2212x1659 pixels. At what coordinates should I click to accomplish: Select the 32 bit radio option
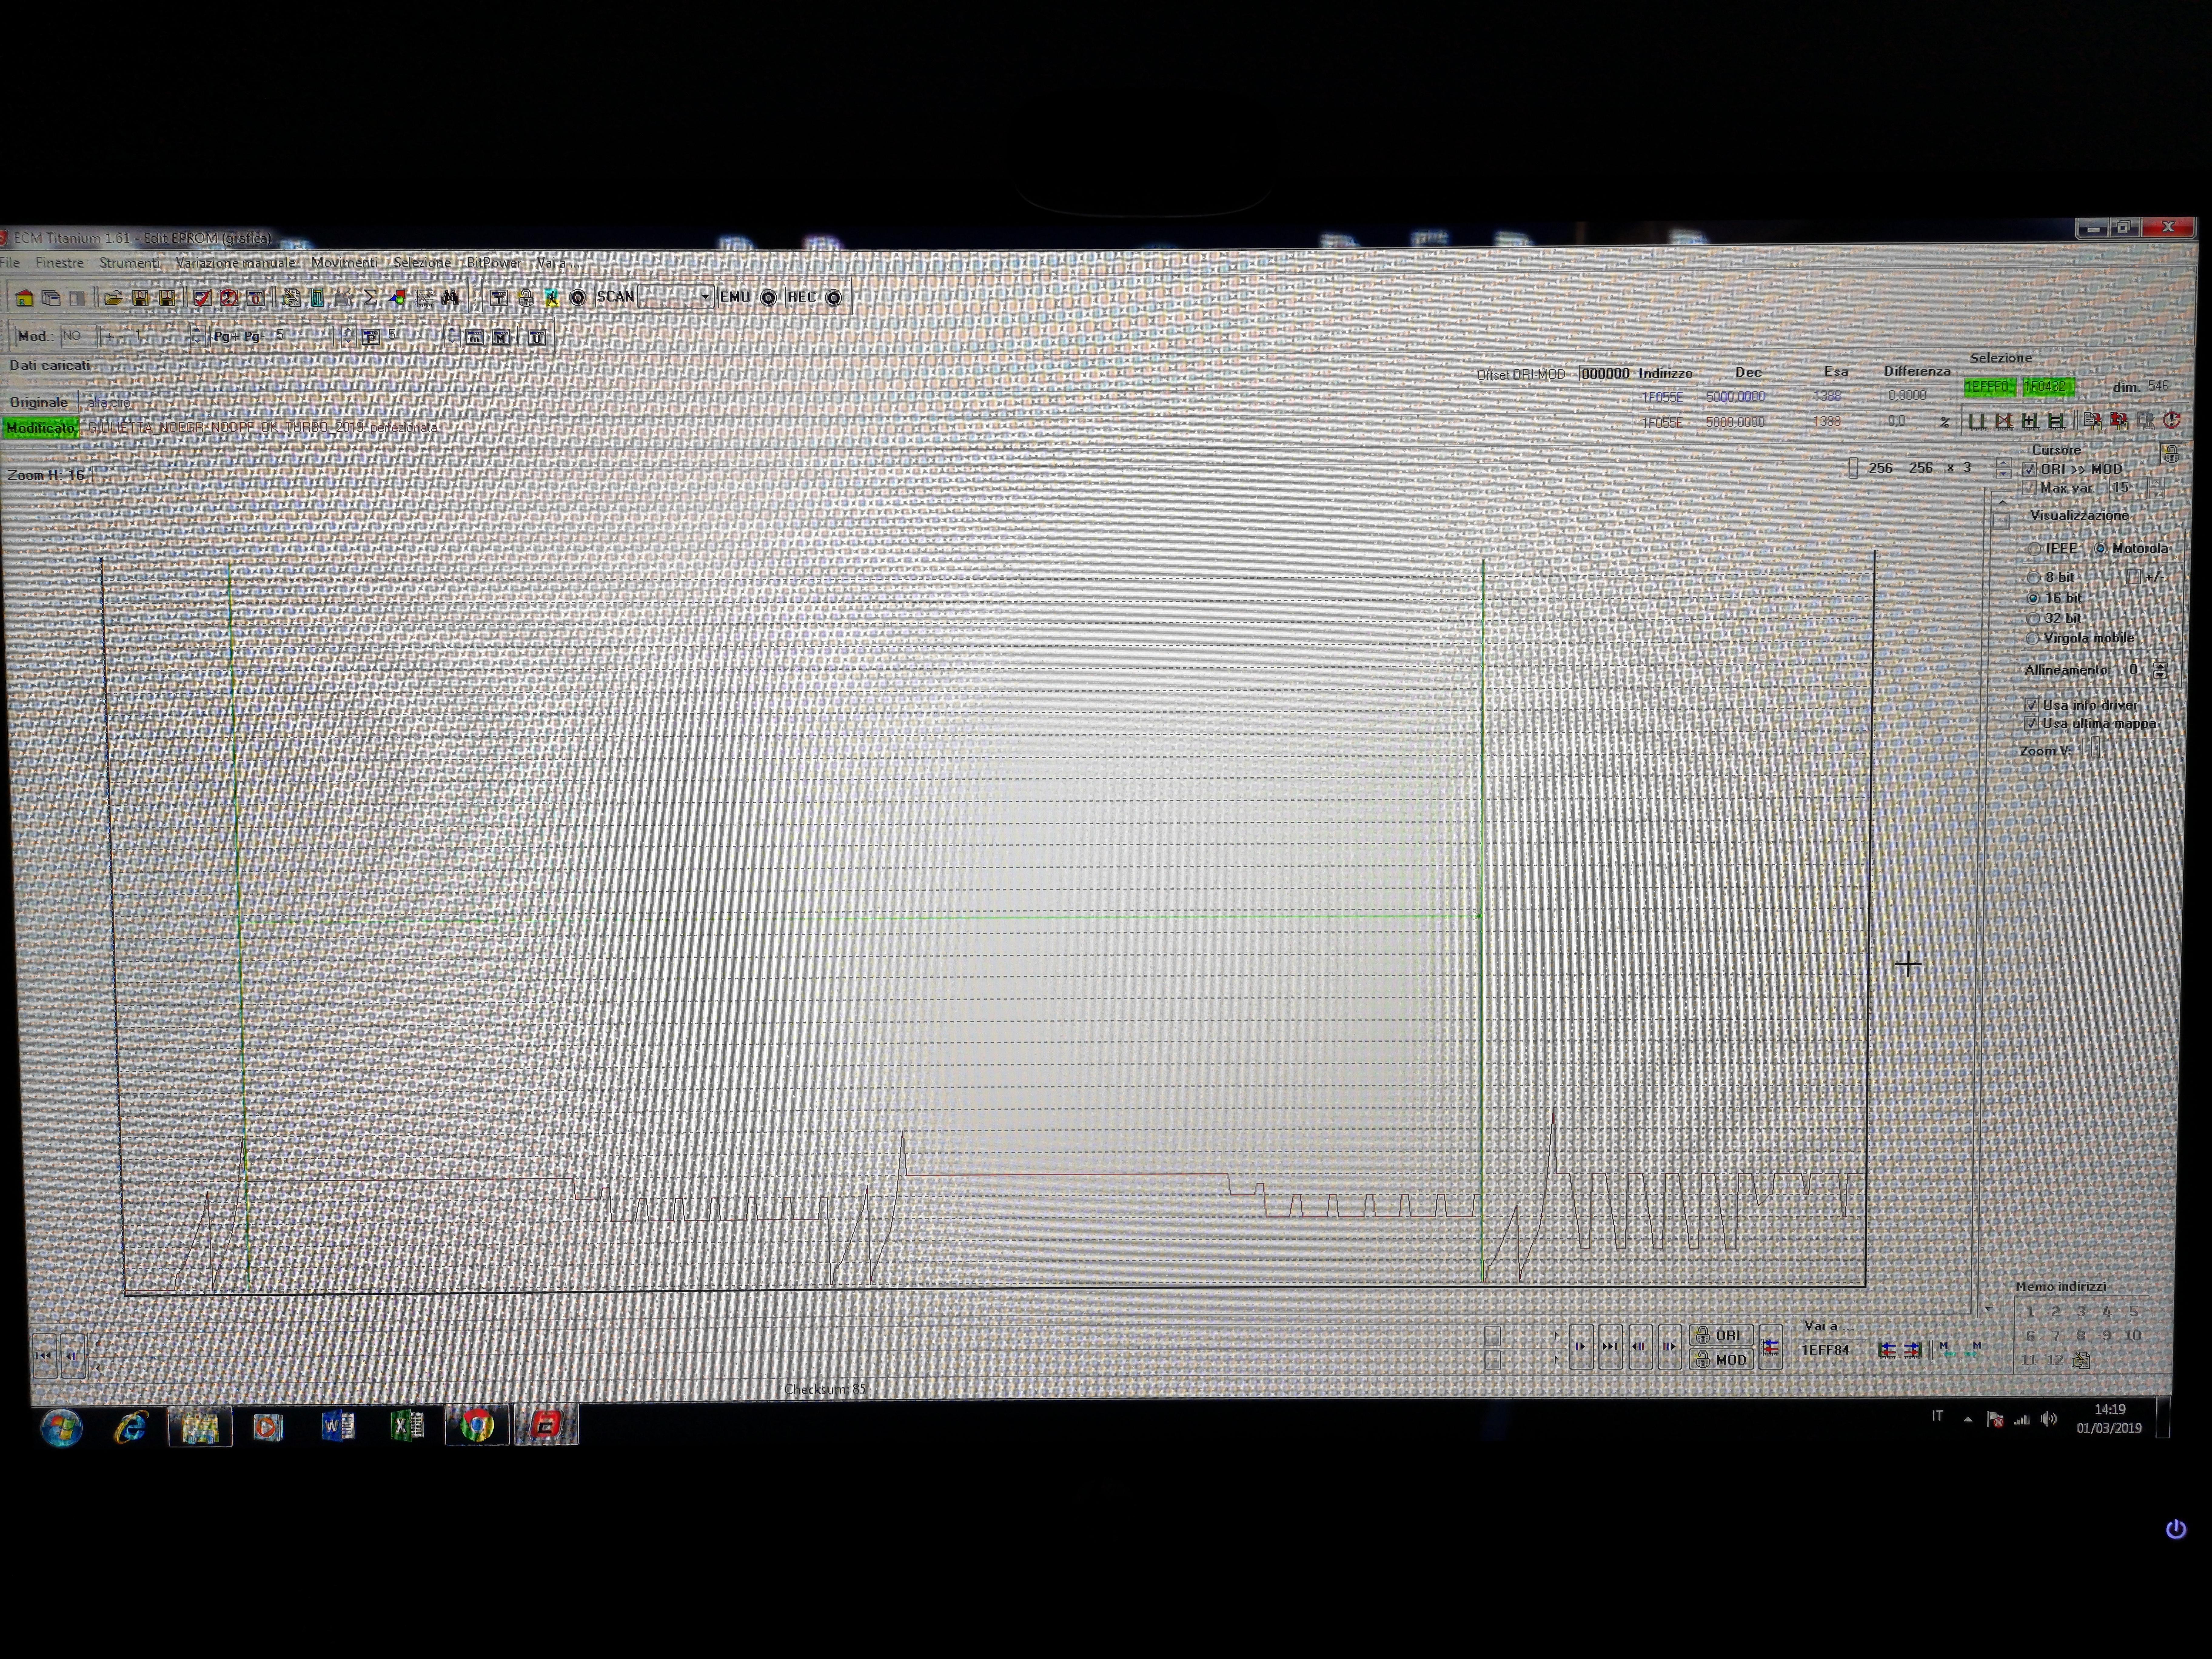[x=2033, y=619]
